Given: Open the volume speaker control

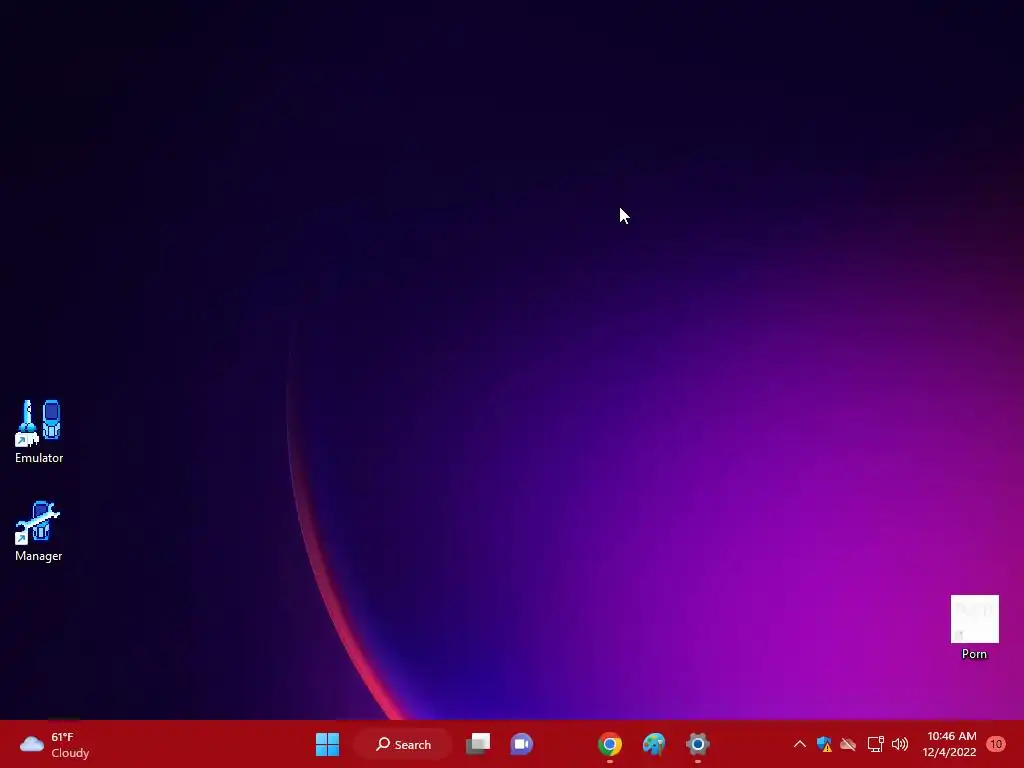Looking at the screenshot, I should pos(900,744).
